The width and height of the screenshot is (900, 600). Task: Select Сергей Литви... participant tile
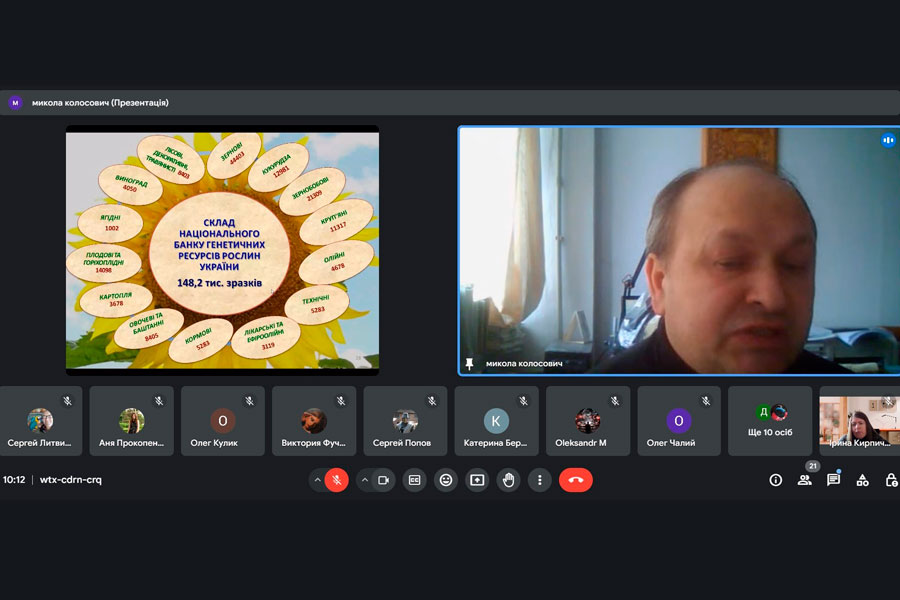(40, 421)
